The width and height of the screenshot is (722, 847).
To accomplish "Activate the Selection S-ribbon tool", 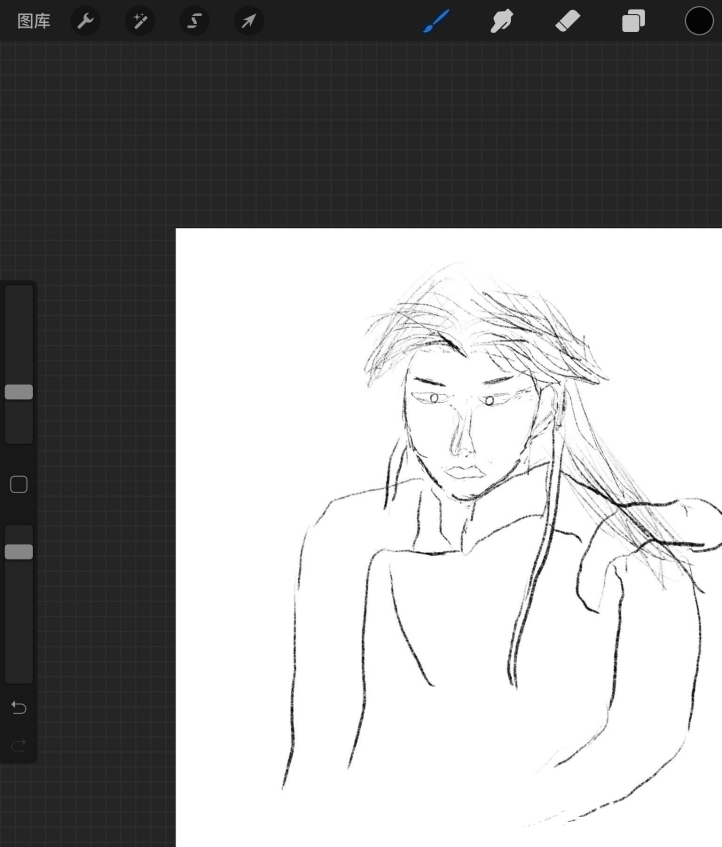I will click(194, 21).
